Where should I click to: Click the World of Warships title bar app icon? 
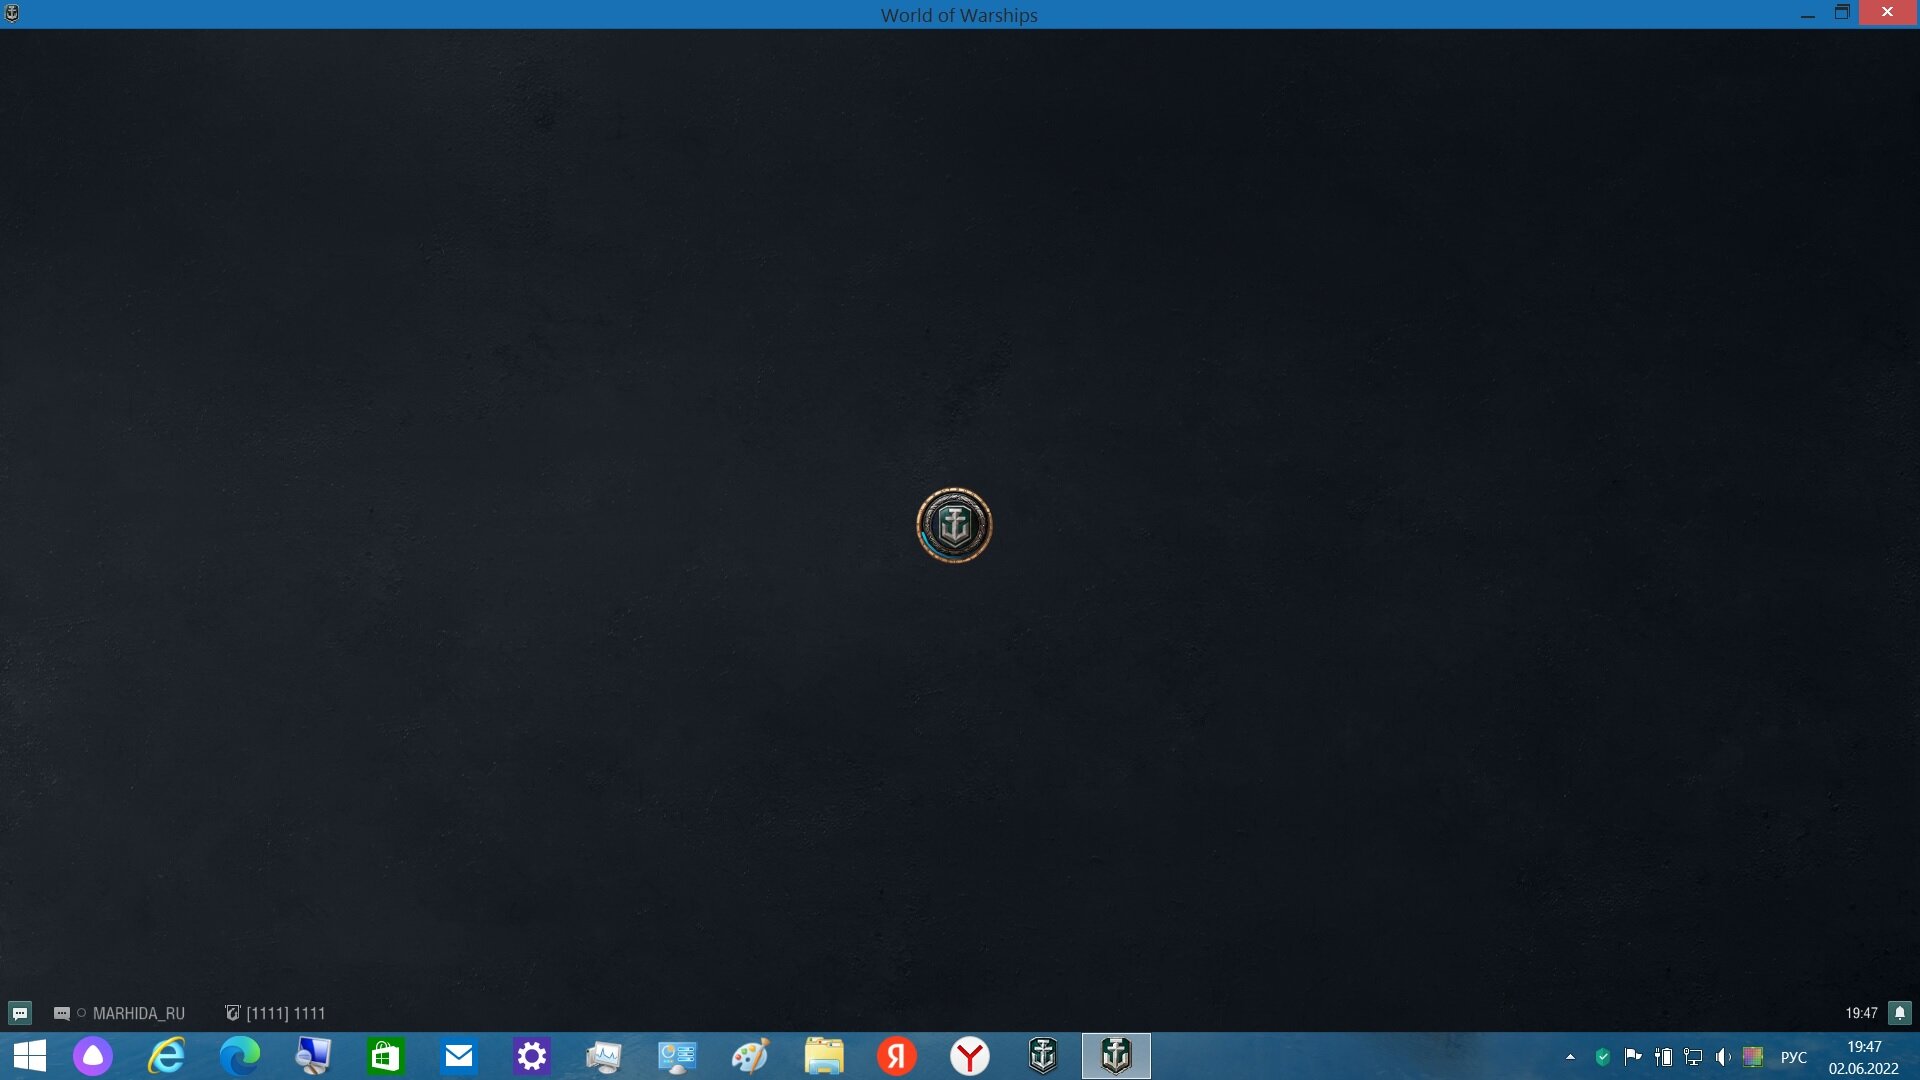[12, 13]
